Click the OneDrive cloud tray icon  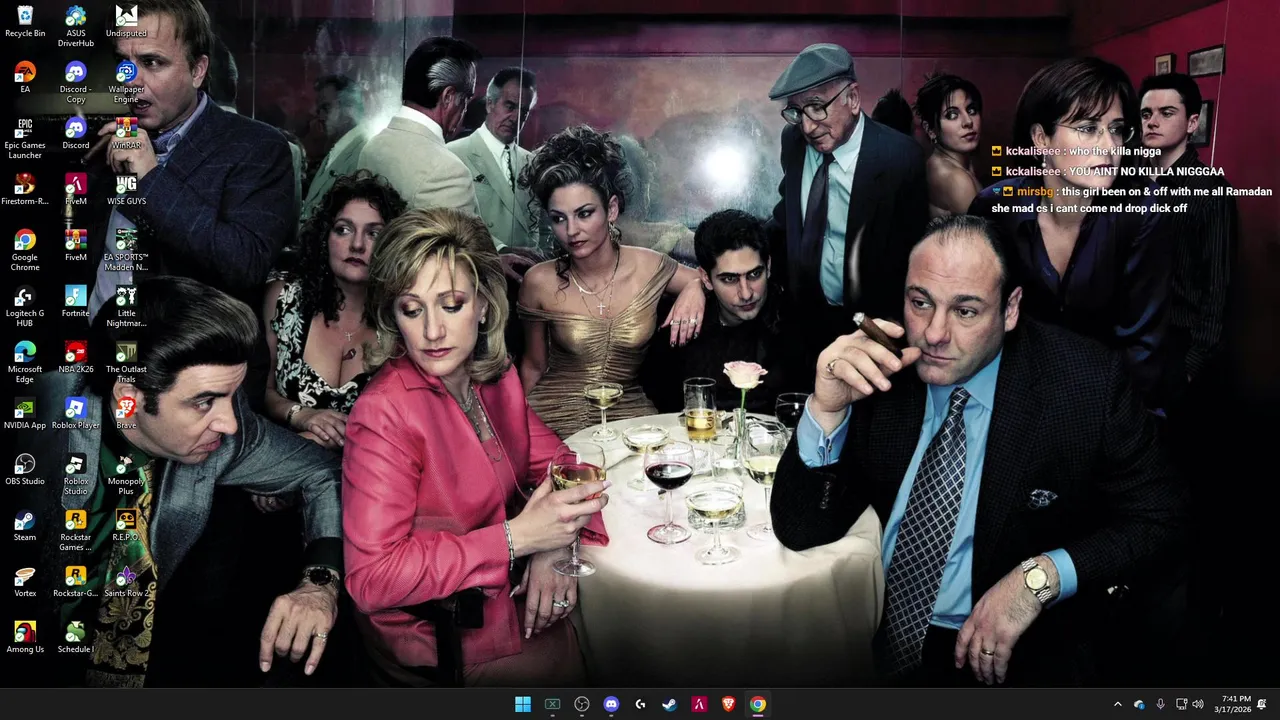click(x=1139, y=704)
